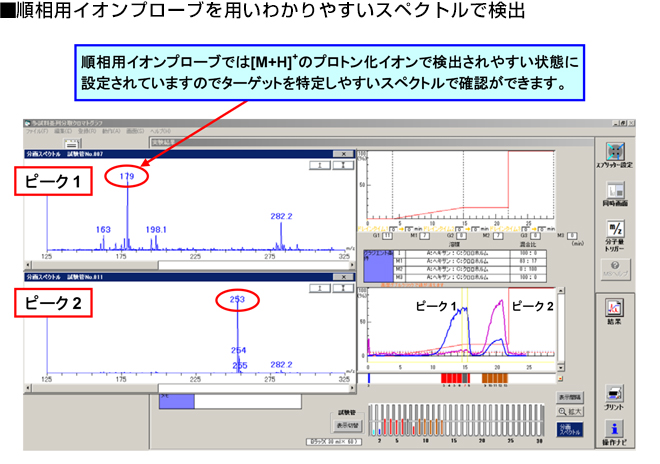Open the 同時画面 simultaneous view icon

(x=615, y=190)
